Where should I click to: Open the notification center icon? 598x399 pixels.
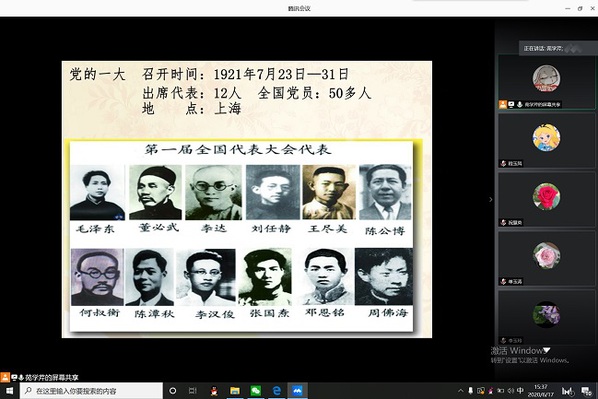586,391
